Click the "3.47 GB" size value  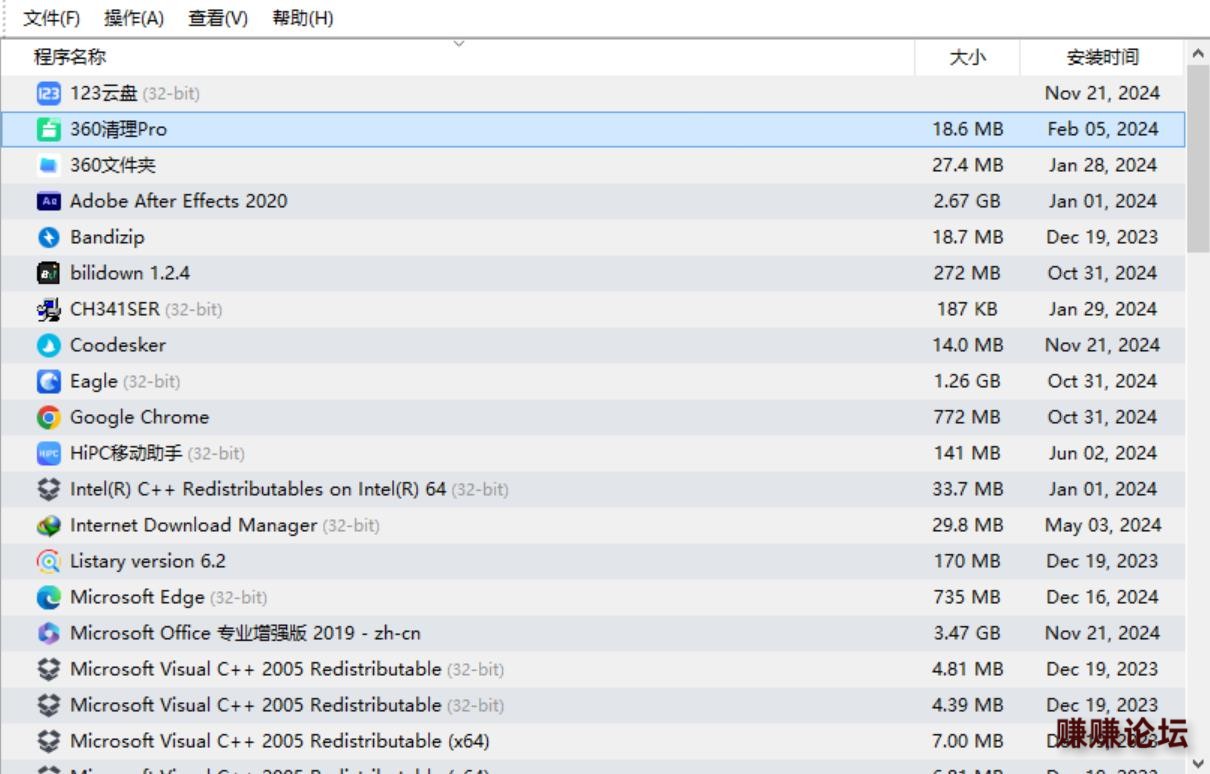click(967, 633)
